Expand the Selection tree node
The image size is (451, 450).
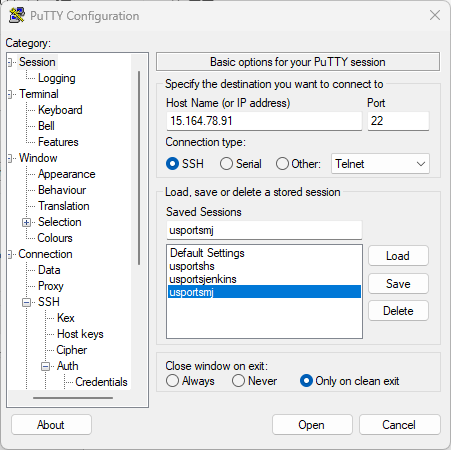click(x=26, y=222)
